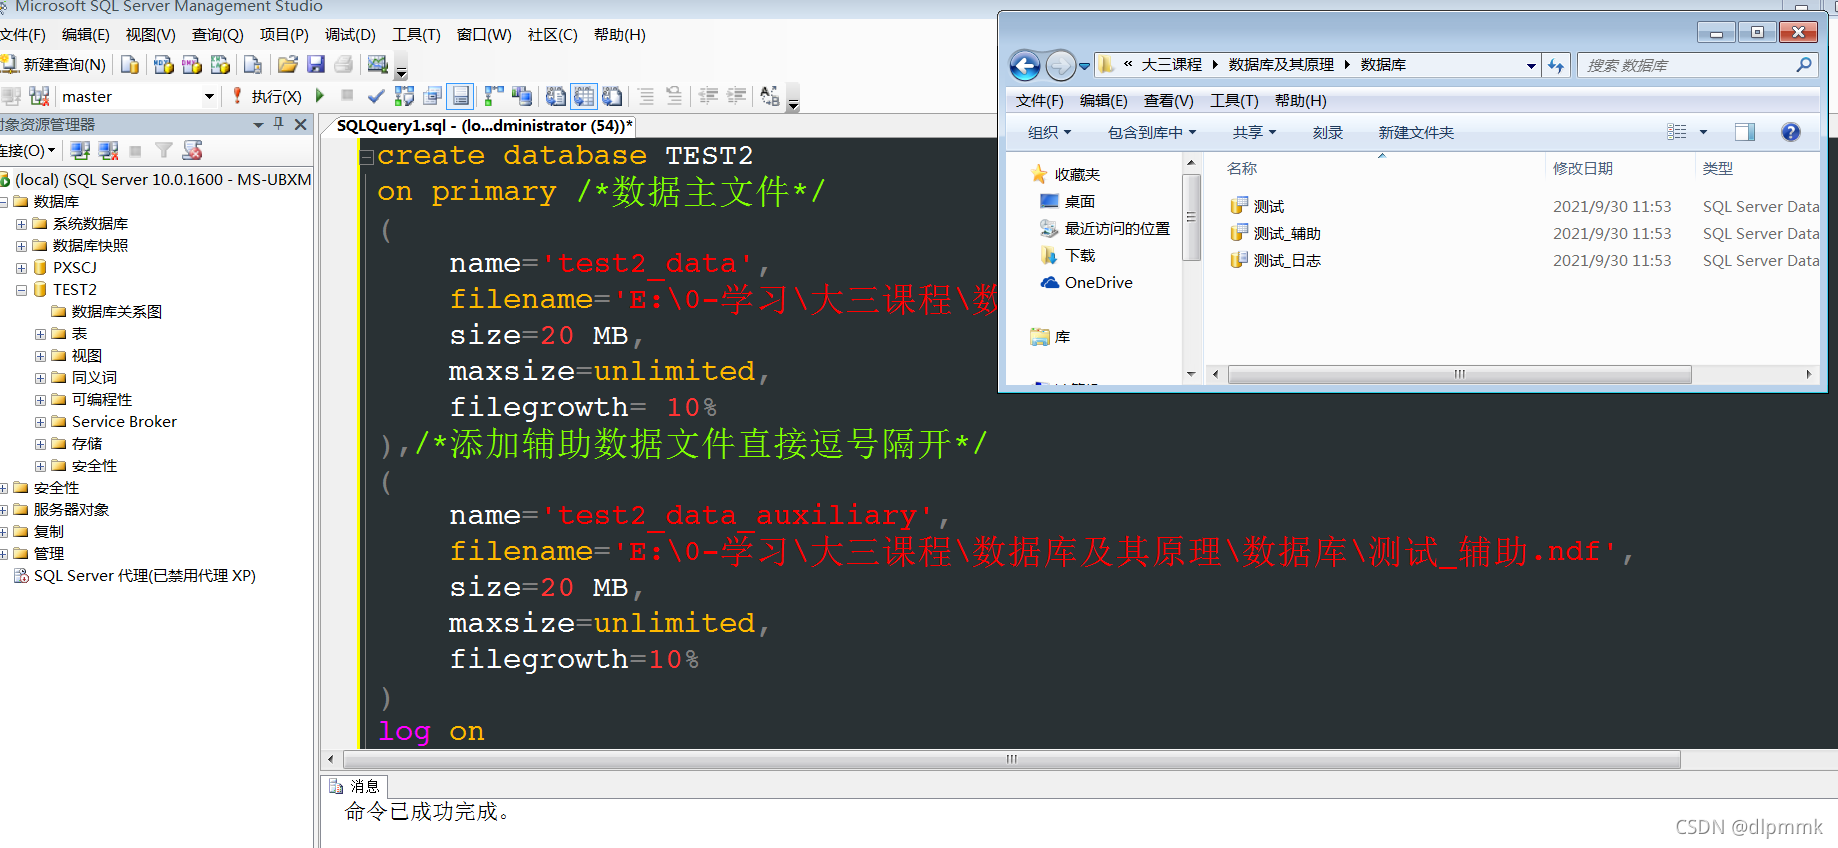
Task: Toggle the Explorer preview pane
Action: click(1745, 132)
